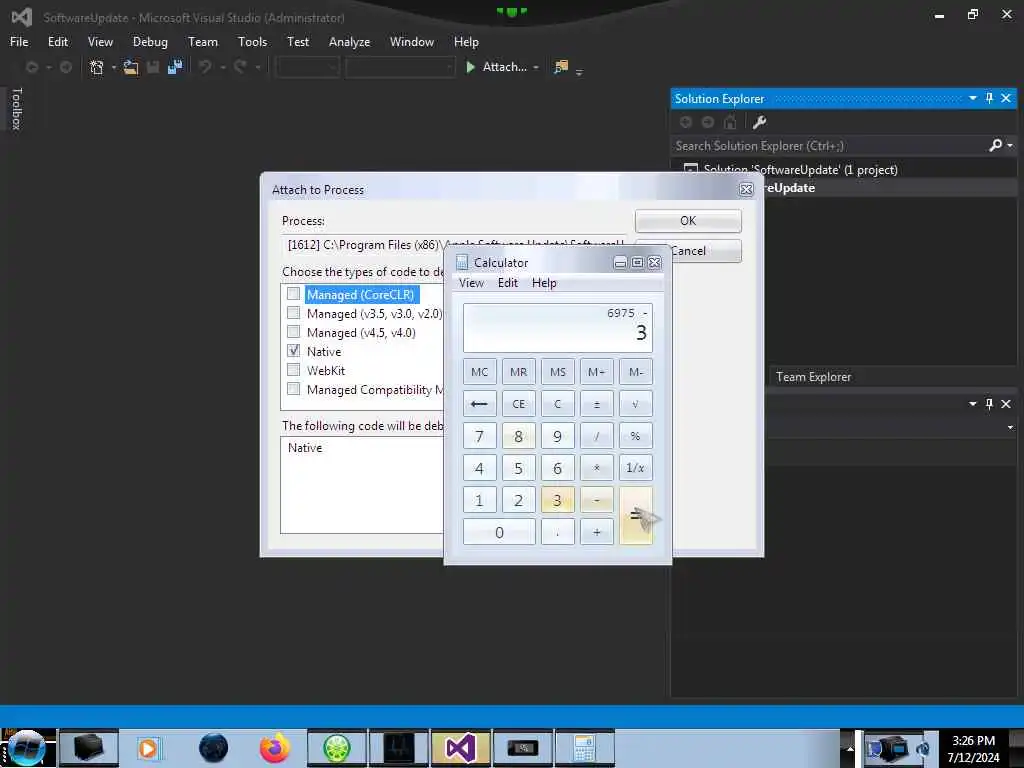This screenshot has width=1024, height=768.
Task: Open Solution Explorer window options dropdown
Action: pos(972,98)
